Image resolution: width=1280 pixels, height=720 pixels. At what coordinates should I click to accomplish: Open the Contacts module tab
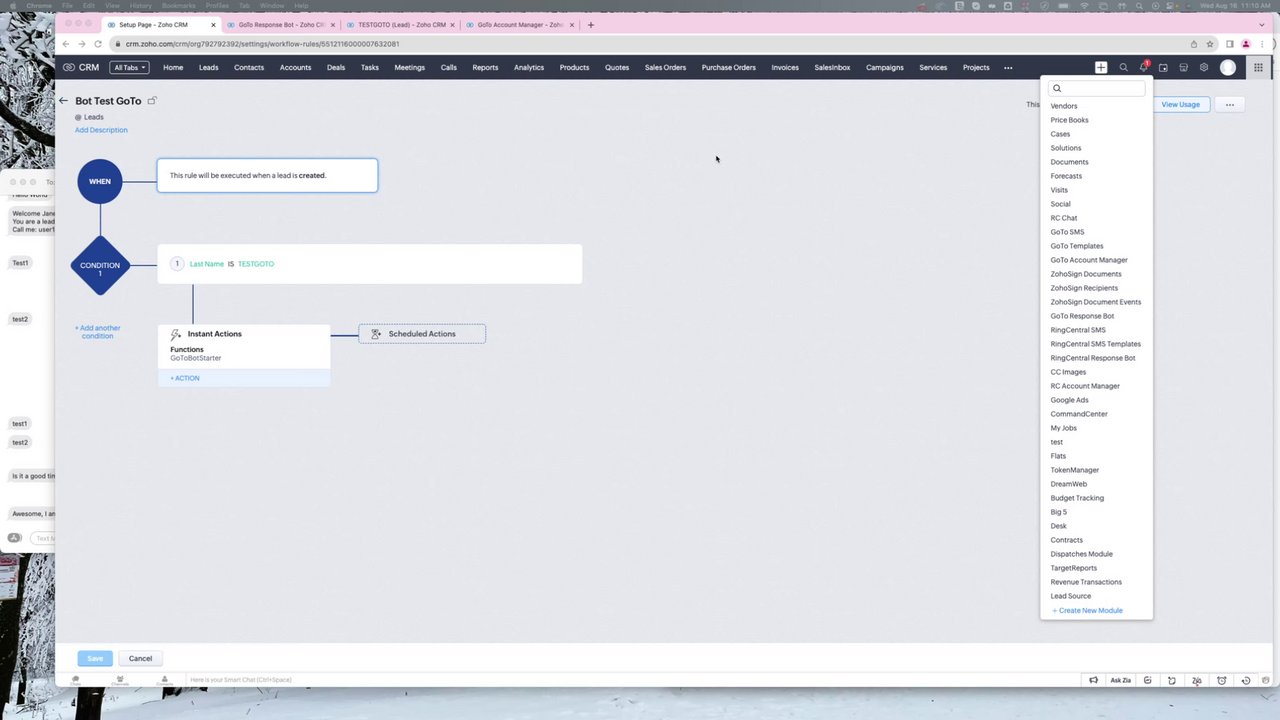point(249,67)
